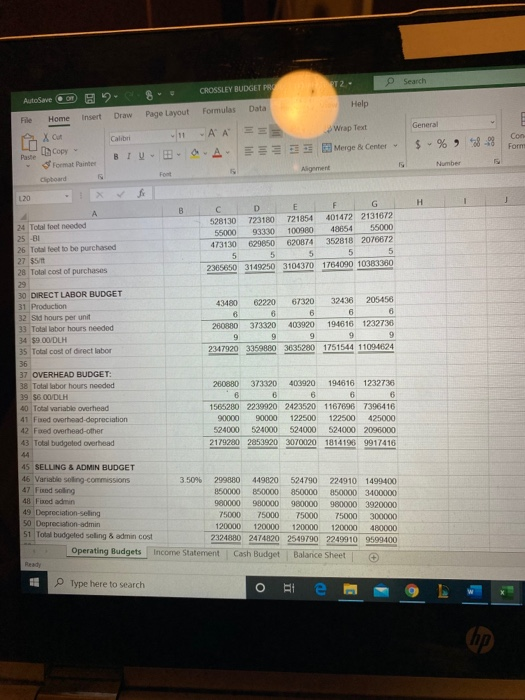
Task: Click Accounting Number Format dollar icon
Action: coord(418,144)
